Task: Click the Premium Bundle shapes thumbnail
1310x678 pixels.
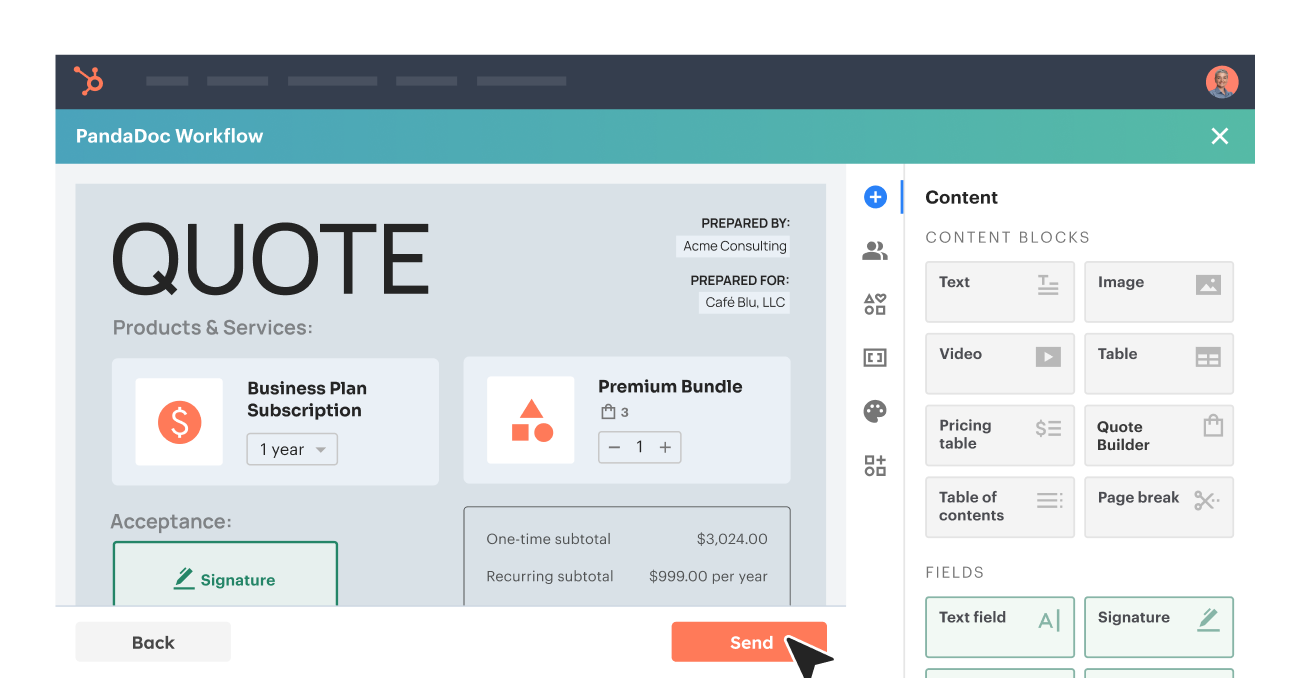Action: [x=531, y=420]
